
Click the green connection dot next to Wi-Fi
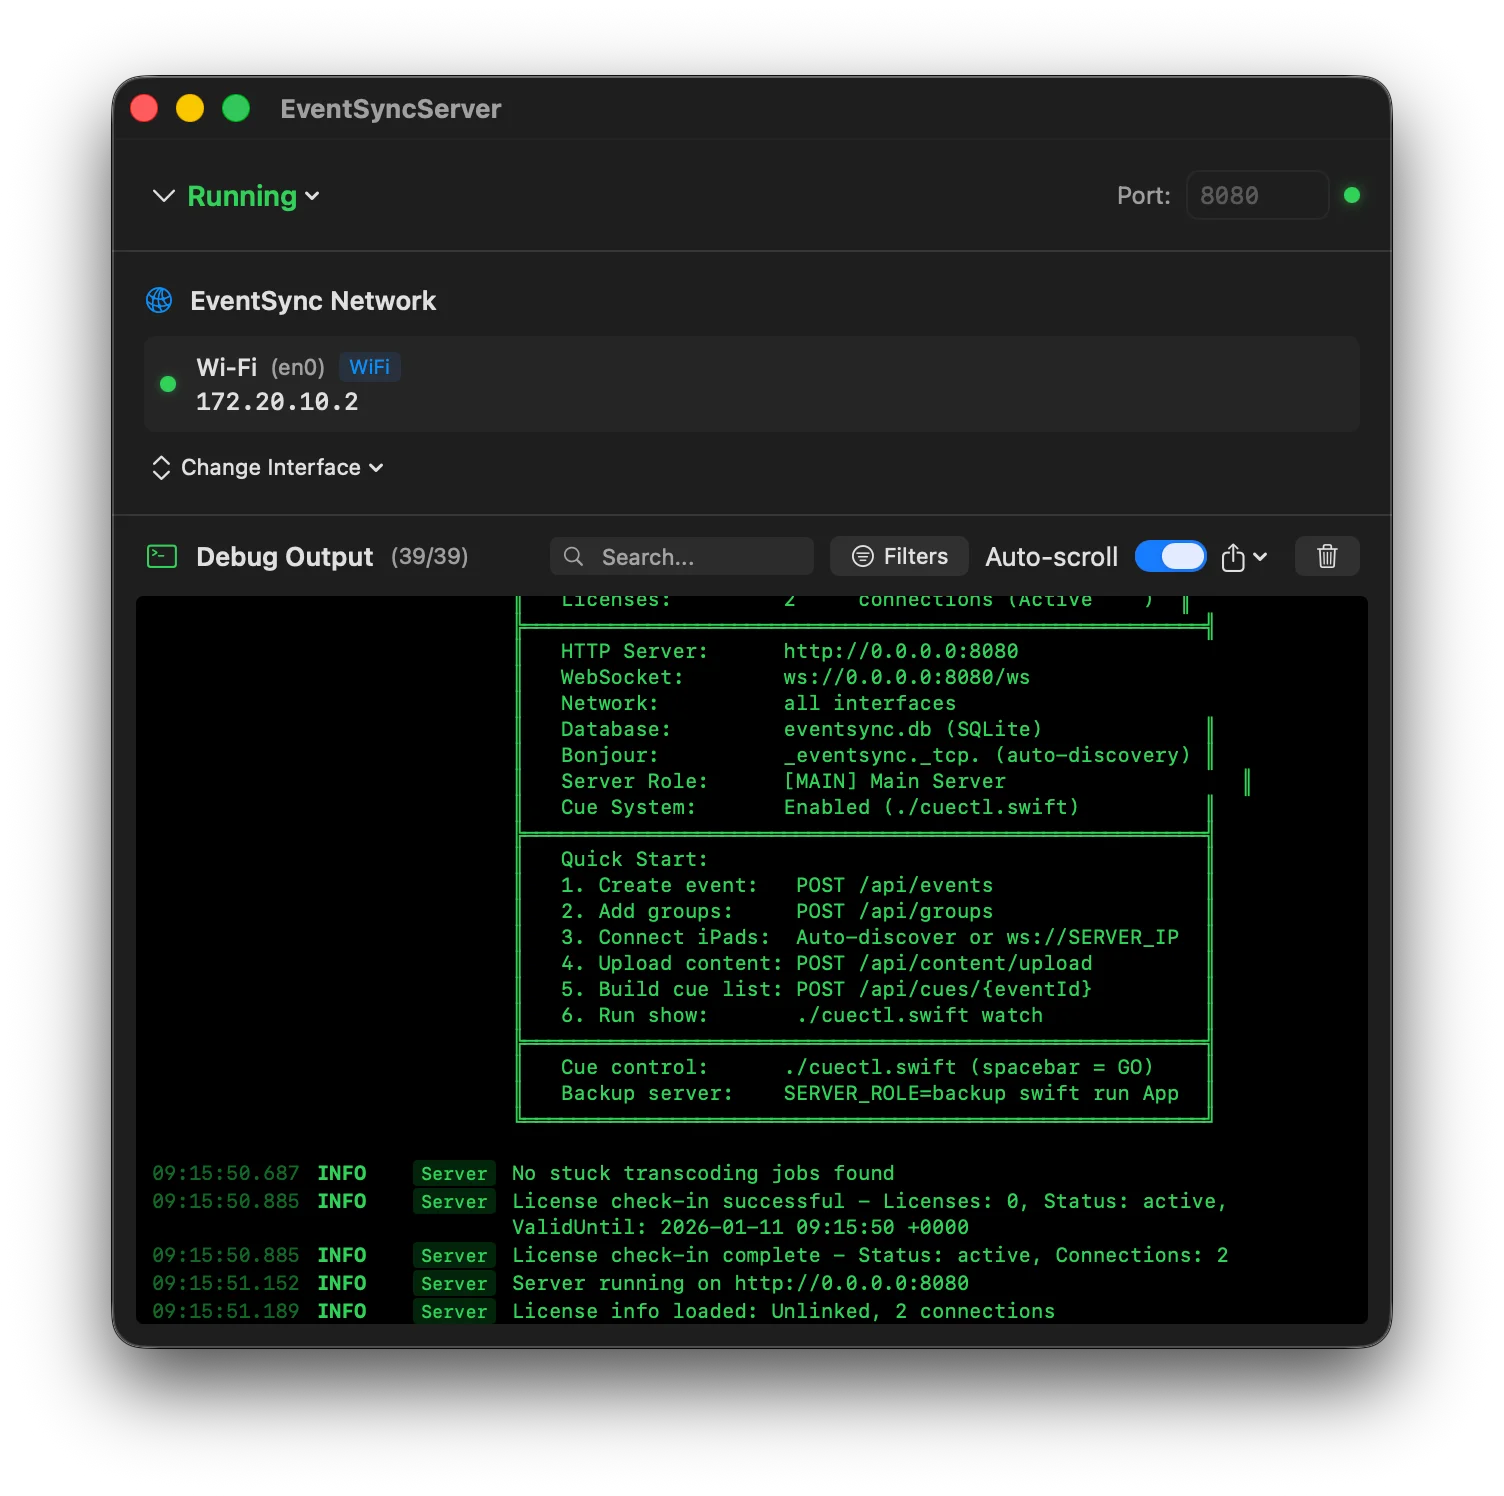[168, 384]
